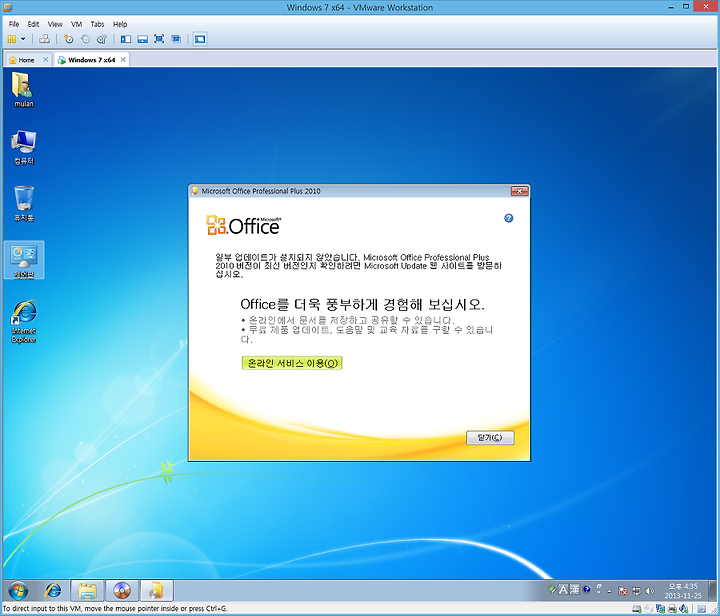The image size is (720, 616).
Task: Enter full screen mode icon
Action: [x=159, y=39]
